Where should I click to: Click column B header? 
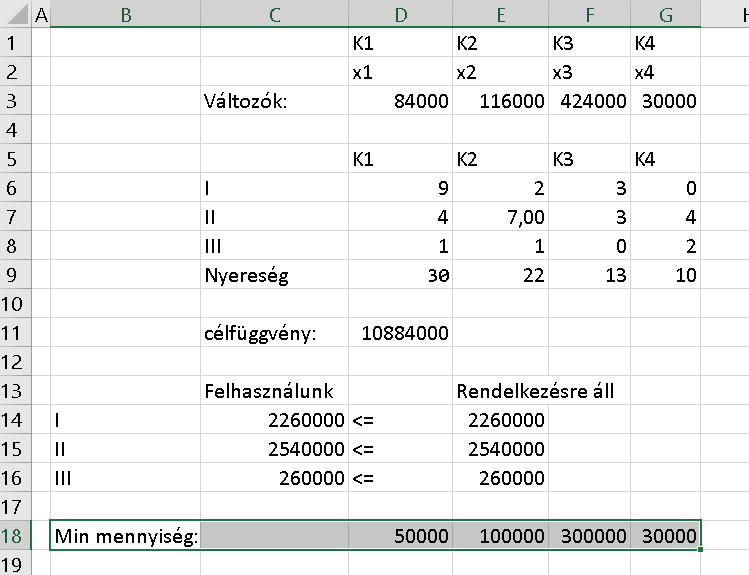pos(125,15)
